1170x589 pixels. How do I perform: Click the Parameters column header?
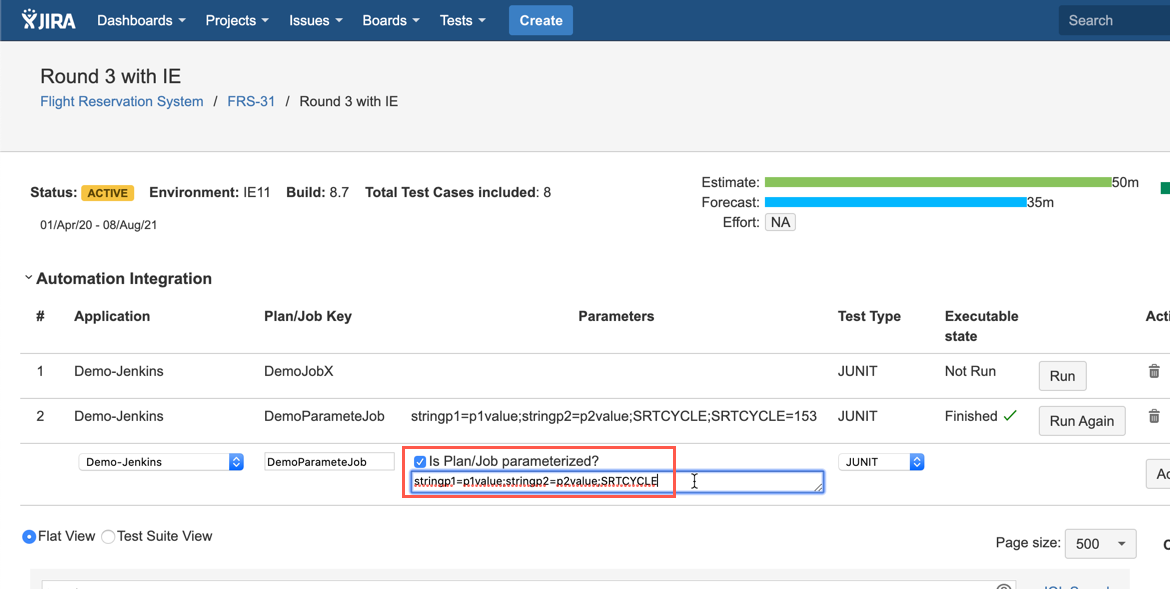pyautogui.click(x=616, y=317)
